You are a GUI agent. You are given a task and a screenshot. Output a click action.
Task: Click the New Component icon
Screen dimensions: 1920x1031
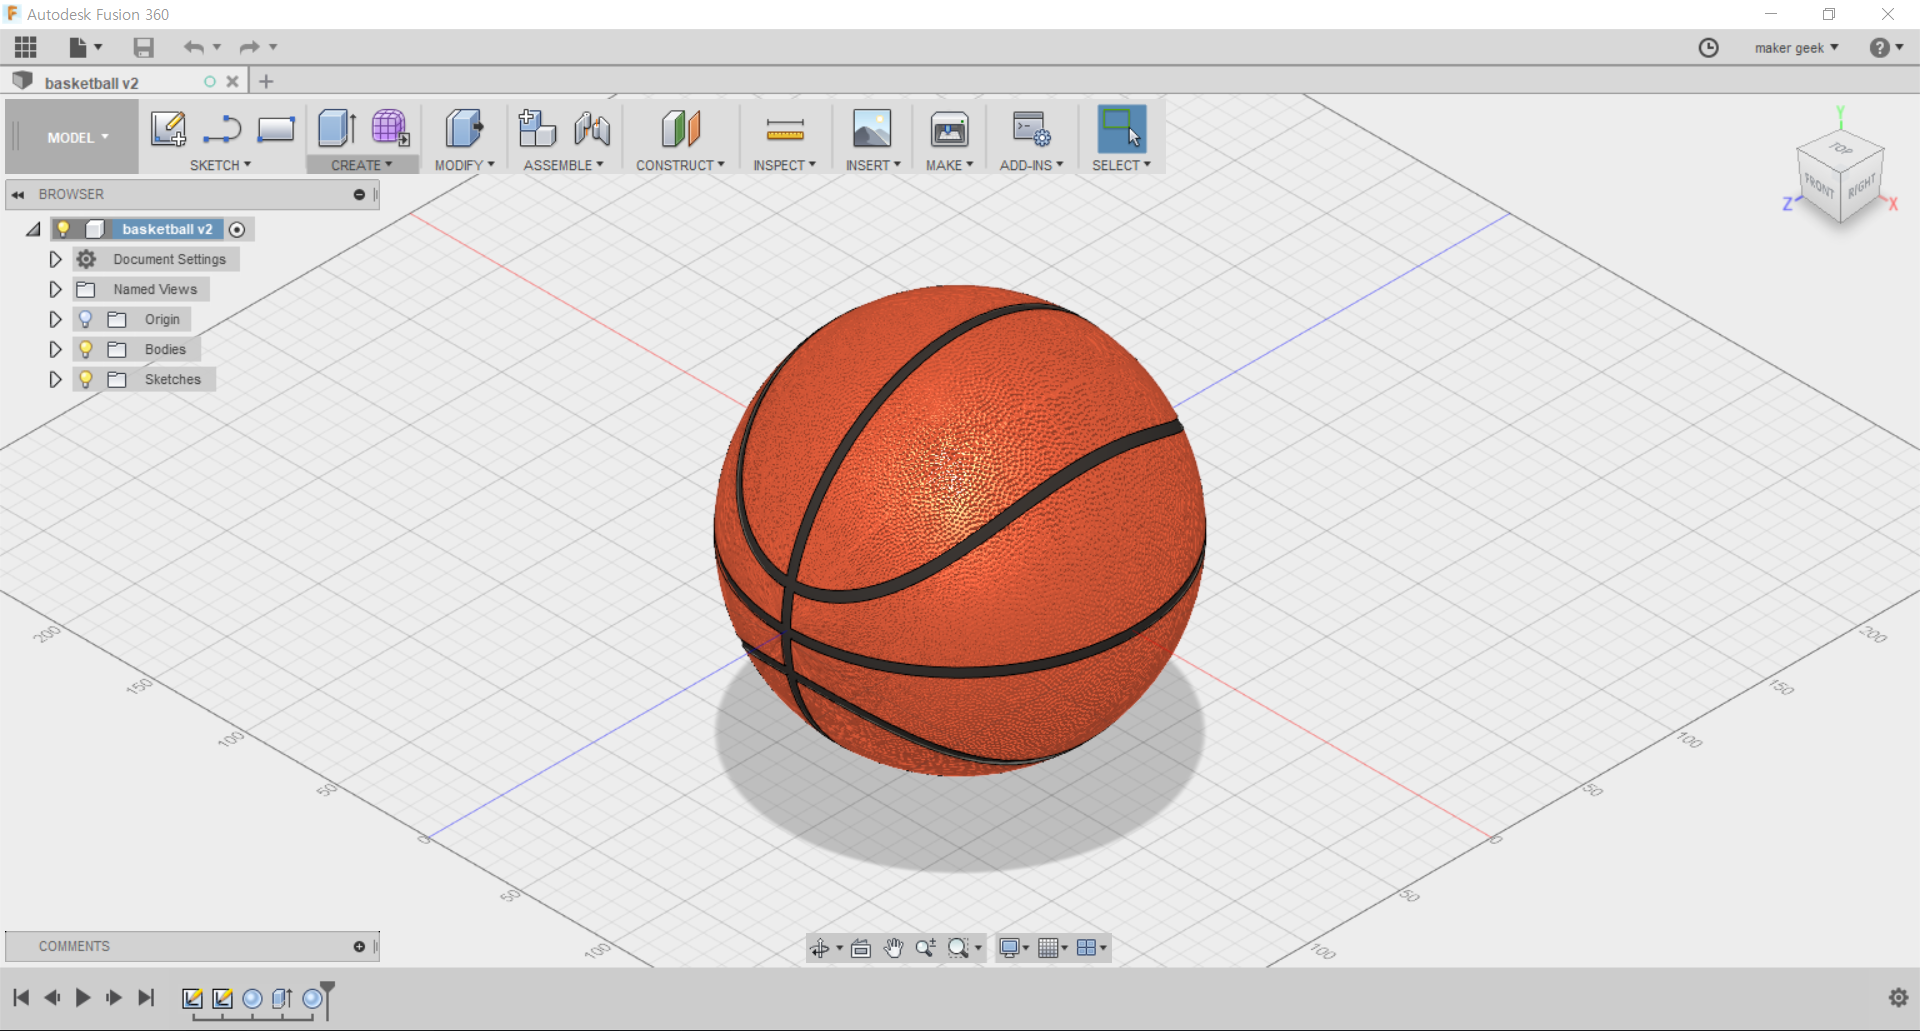coord(537,129)
